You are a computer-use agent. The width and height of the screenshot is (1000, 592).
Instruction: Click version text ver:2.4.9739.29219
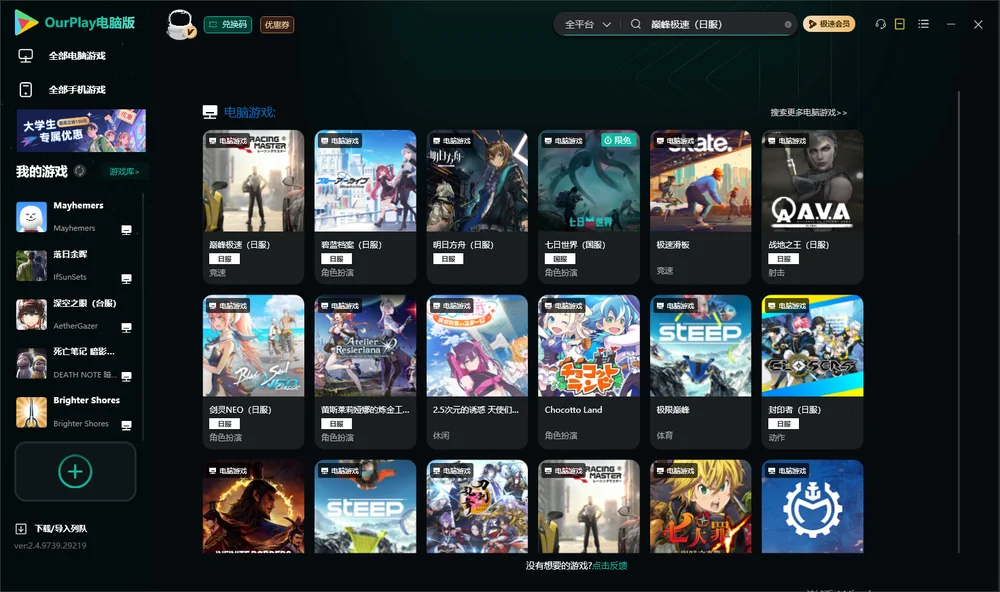(50, 545)
